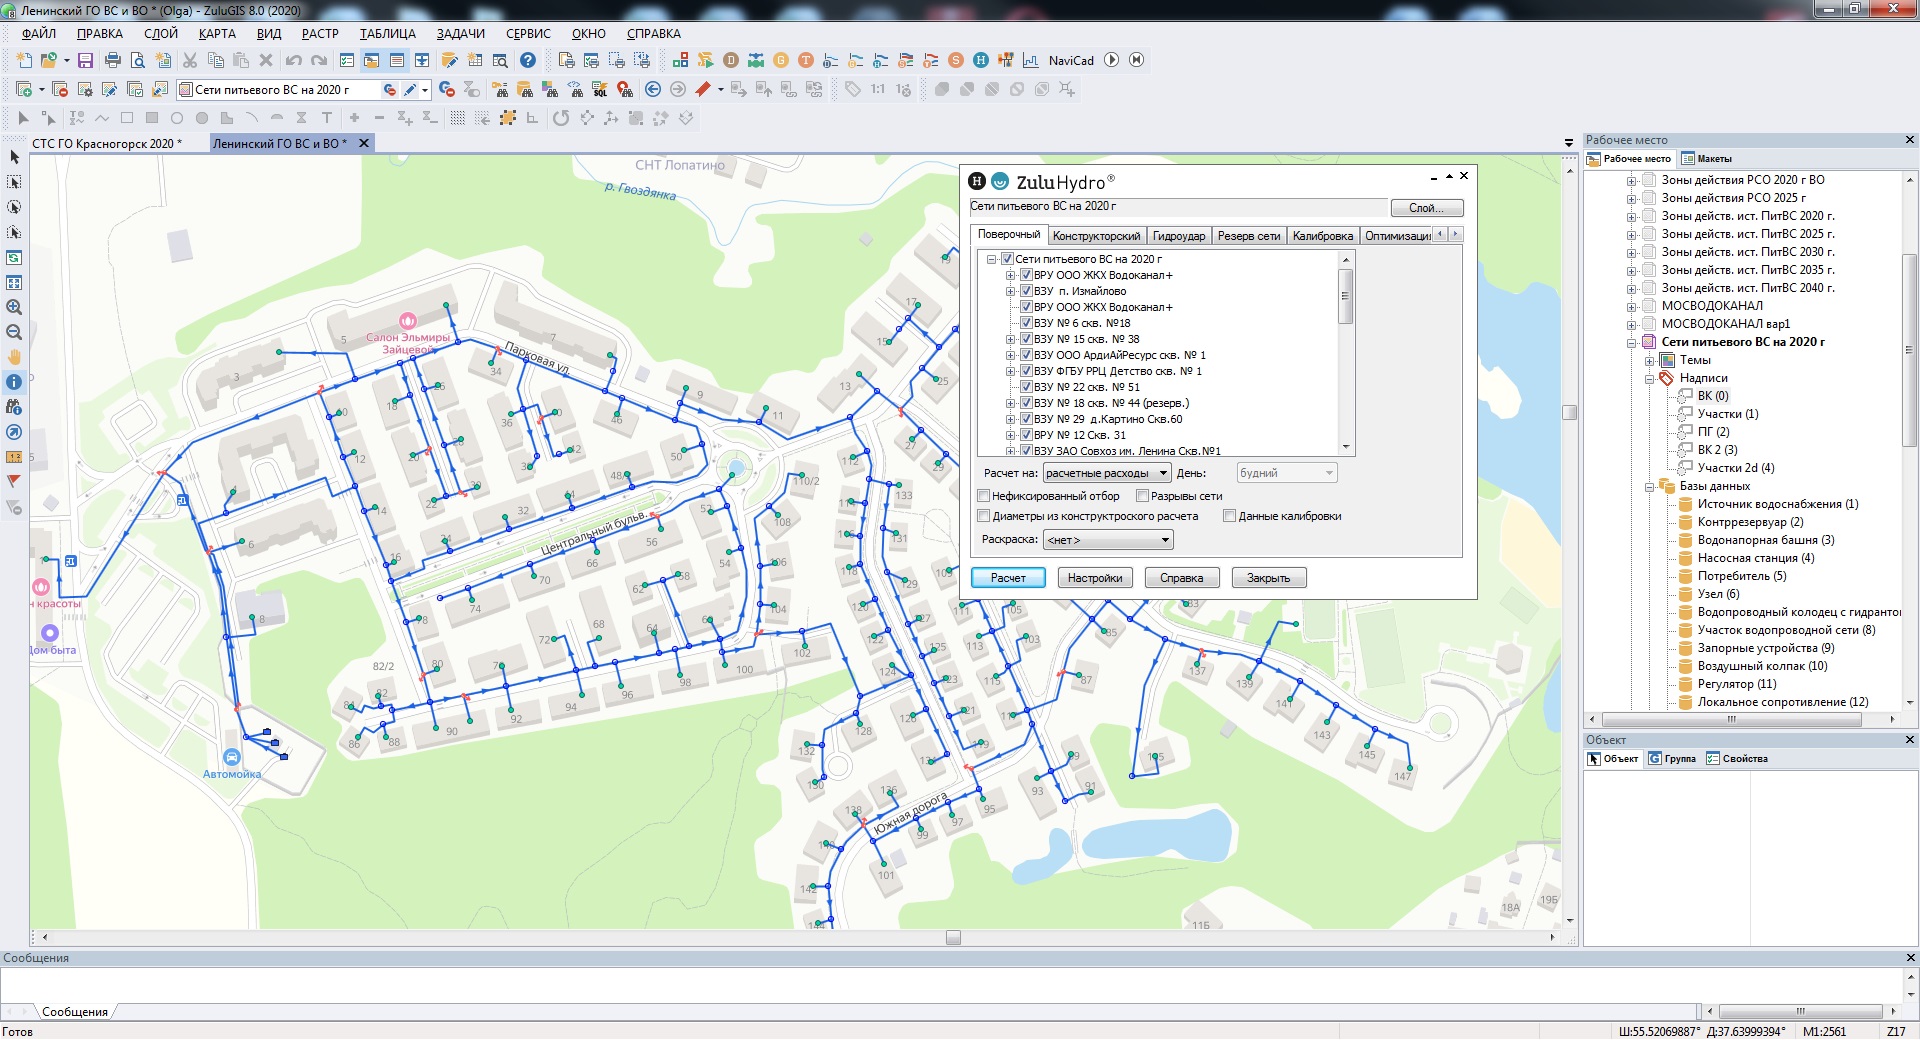This screenshot has height=1040, width=1920.
Task: Click the refresh map icon in left toolbar
Action: click(14, 257)
